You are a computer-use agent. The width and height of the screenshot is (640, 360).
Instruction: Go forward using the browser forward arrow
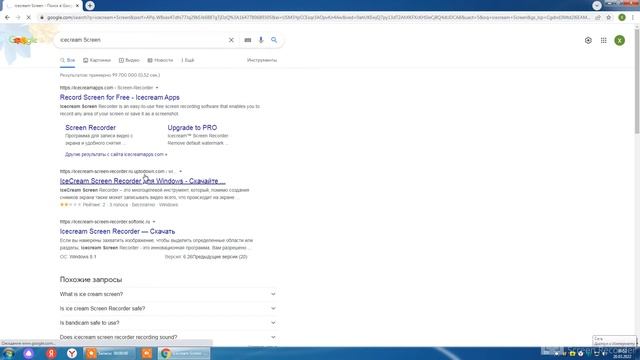point(18,18)
